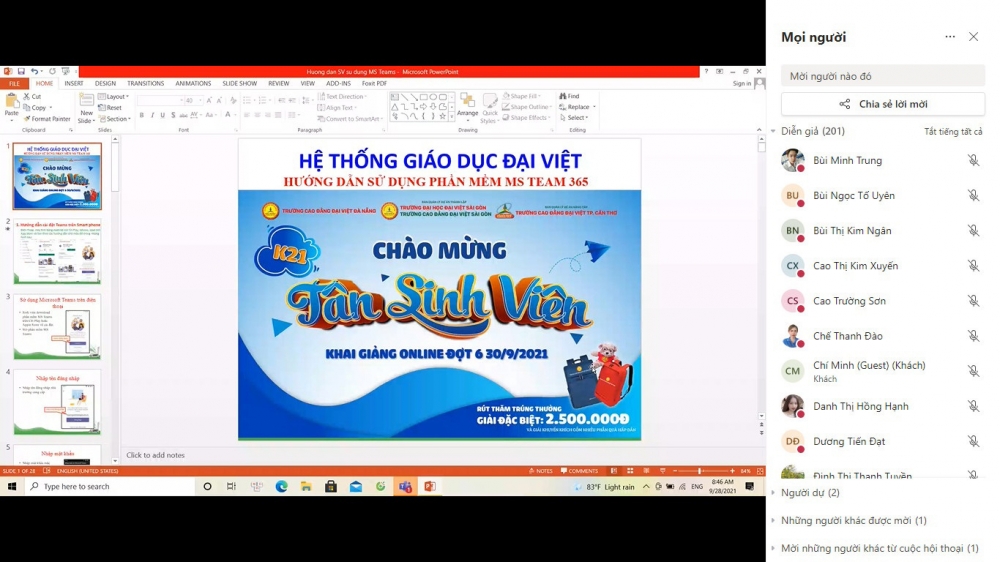Open Microsoft Teams from the taskbar
The height and width of the screenshot is (562, 1000).
pyautogui.click(x=405, y=486)
